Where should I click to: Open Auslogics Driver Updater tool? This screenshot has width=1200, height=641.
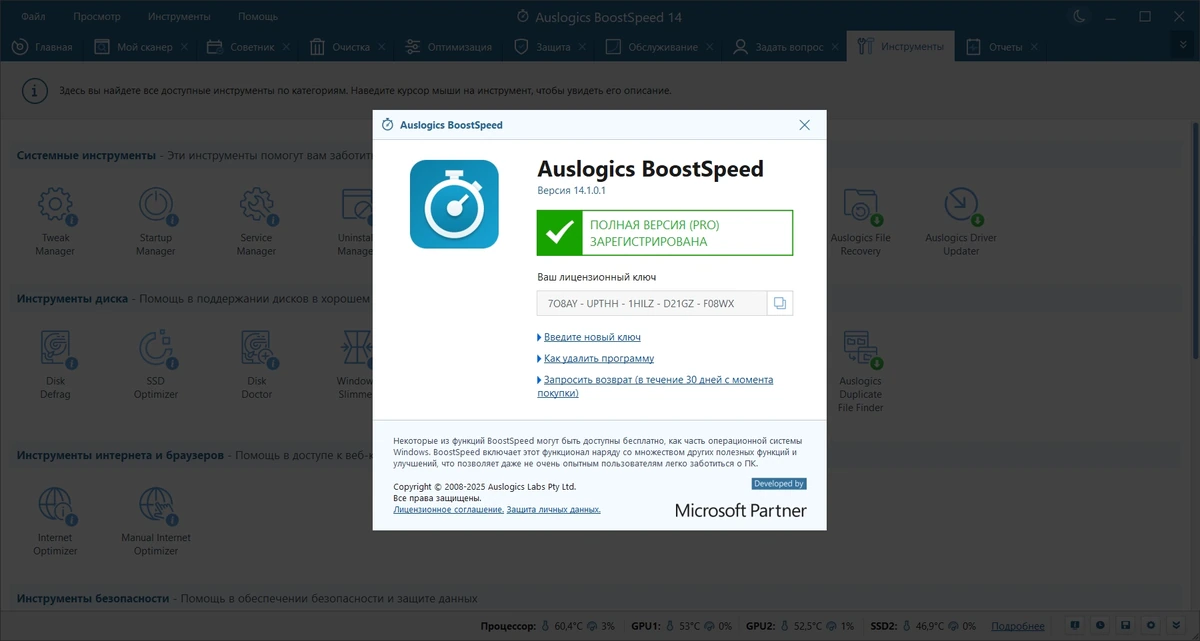[x=961, y=222]
